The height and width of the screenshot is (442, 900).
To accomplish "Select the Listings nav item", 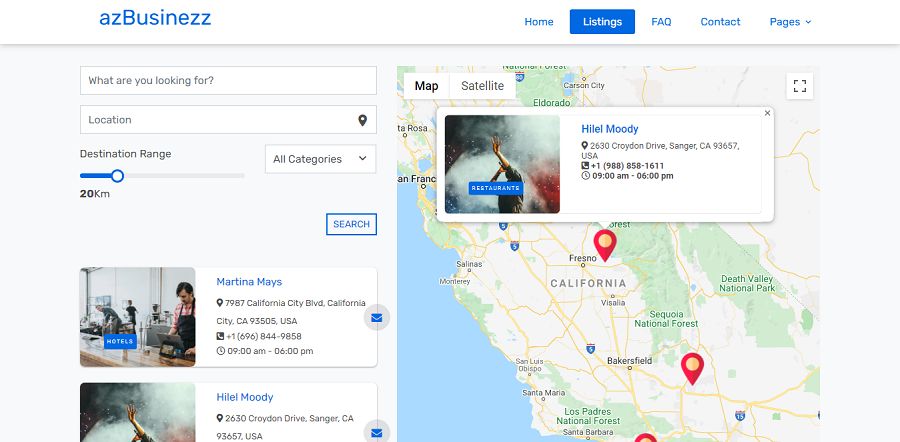I will (602, 22).
